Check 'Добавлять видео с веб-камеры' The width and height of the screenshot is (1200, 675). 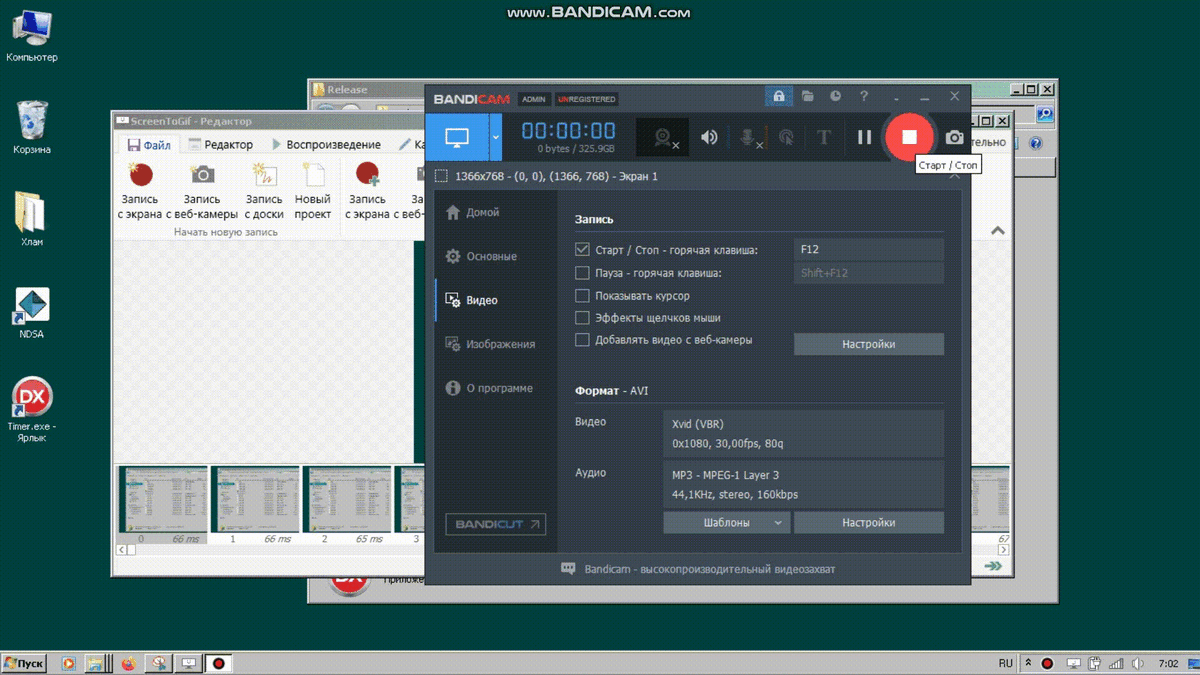pyautogui.click(x=581, y=339)
